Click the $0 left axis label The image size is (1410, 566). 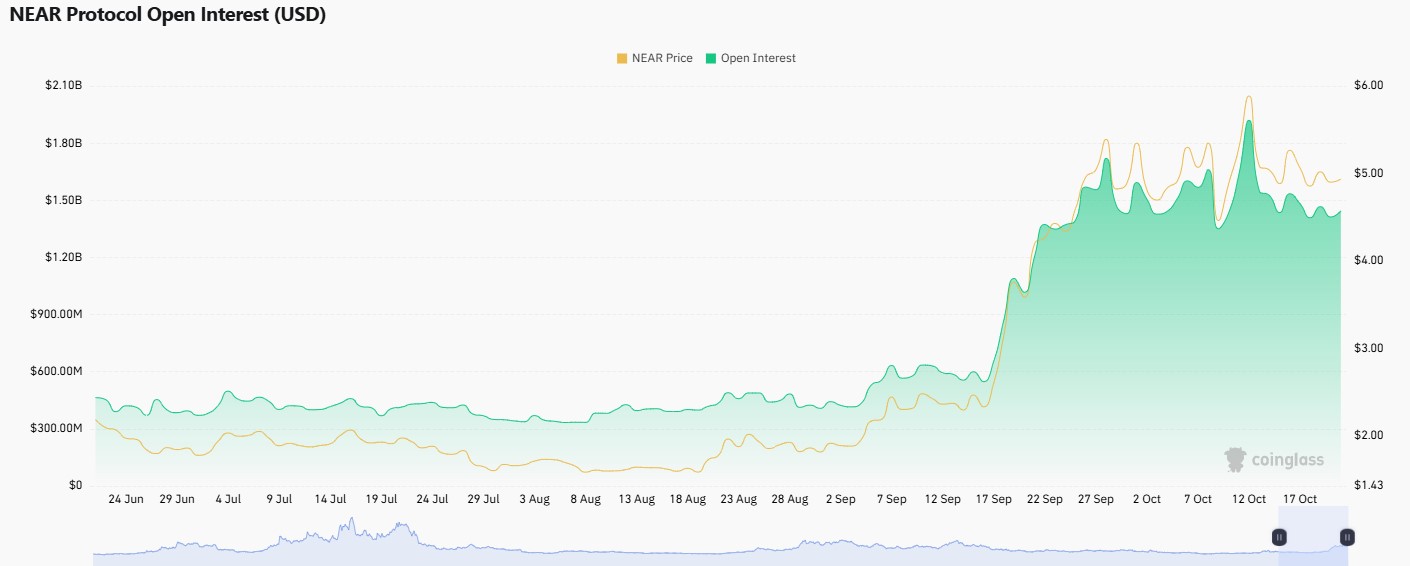point(75,485)
